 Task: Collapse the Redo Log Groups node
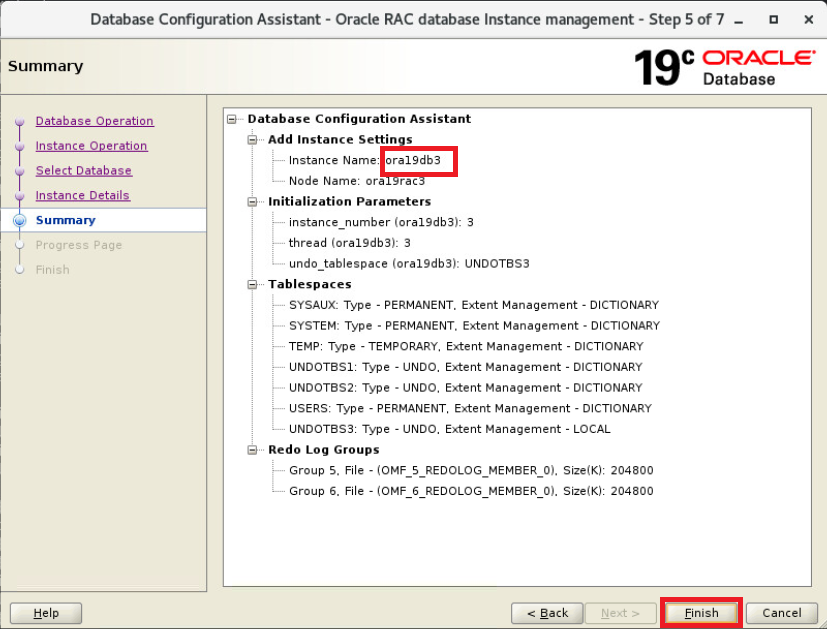click(x=252, y=450)
